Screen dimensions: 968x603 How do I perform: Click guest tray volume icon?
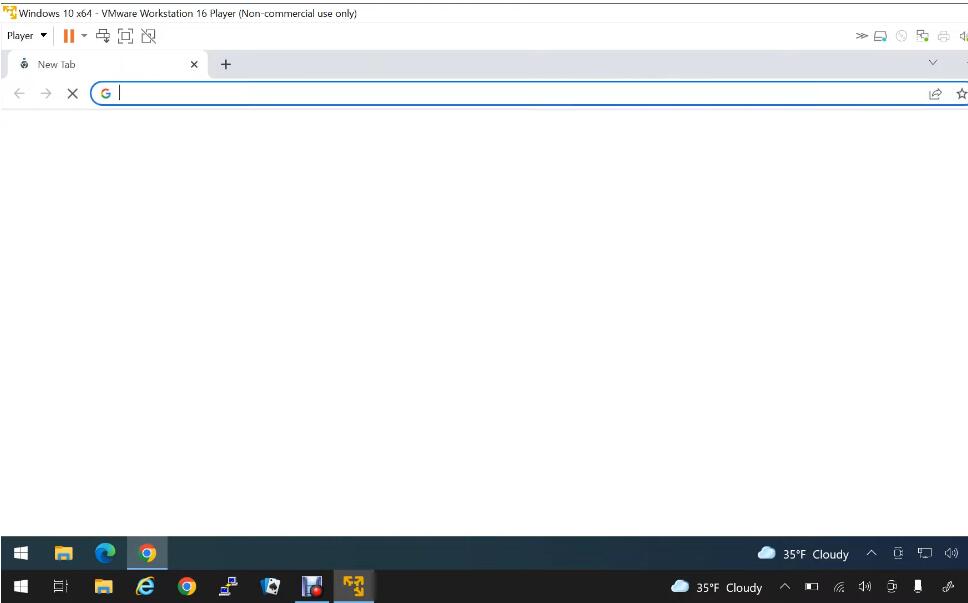pyautogui.click(x=951, y=553)
